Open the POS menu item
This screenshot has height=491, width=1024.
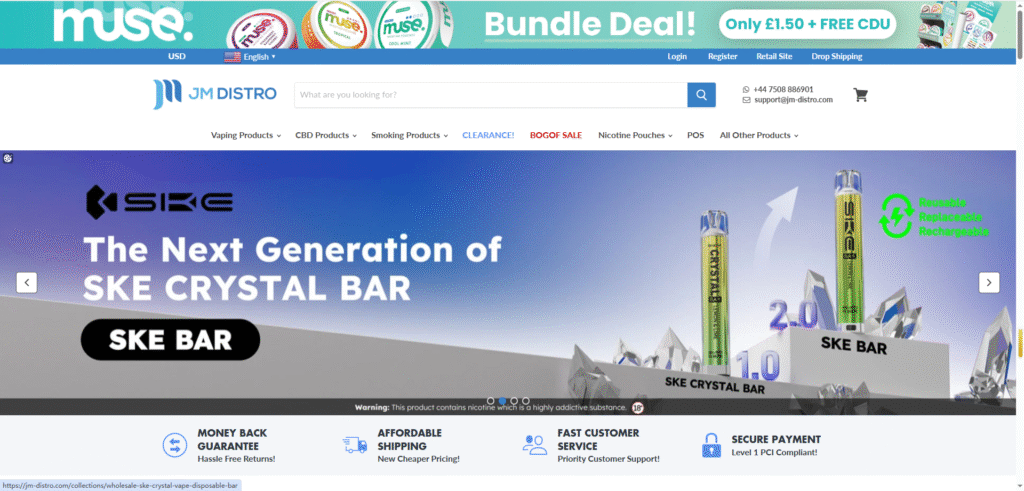tap(696, 135)
